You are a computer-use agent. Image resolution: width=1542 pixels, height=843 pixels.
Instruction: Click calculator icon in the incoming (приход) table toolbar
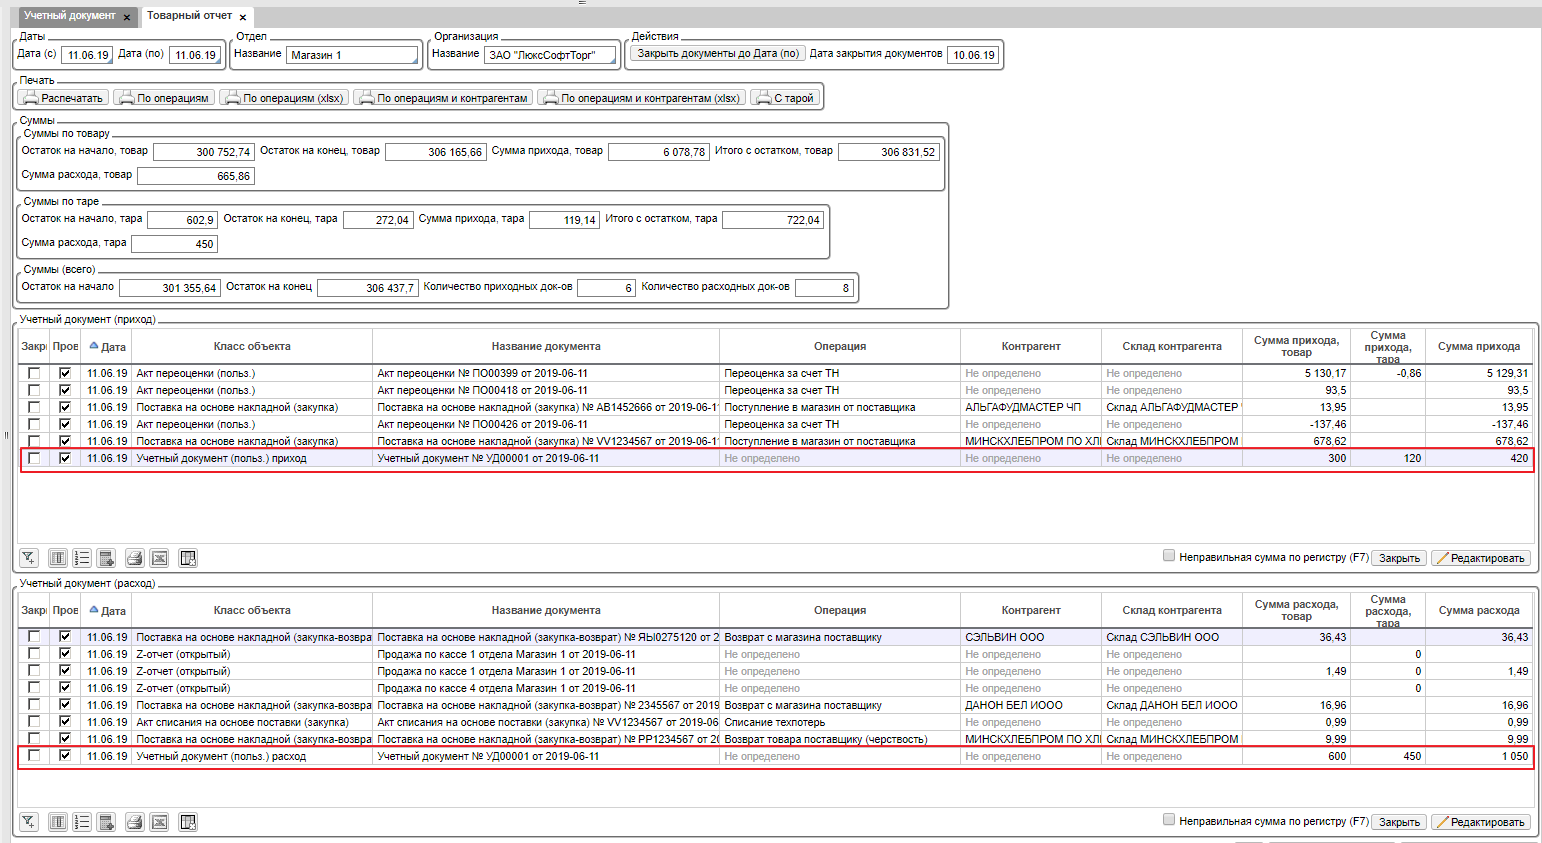pyautogui.click(x=106, y=558)
